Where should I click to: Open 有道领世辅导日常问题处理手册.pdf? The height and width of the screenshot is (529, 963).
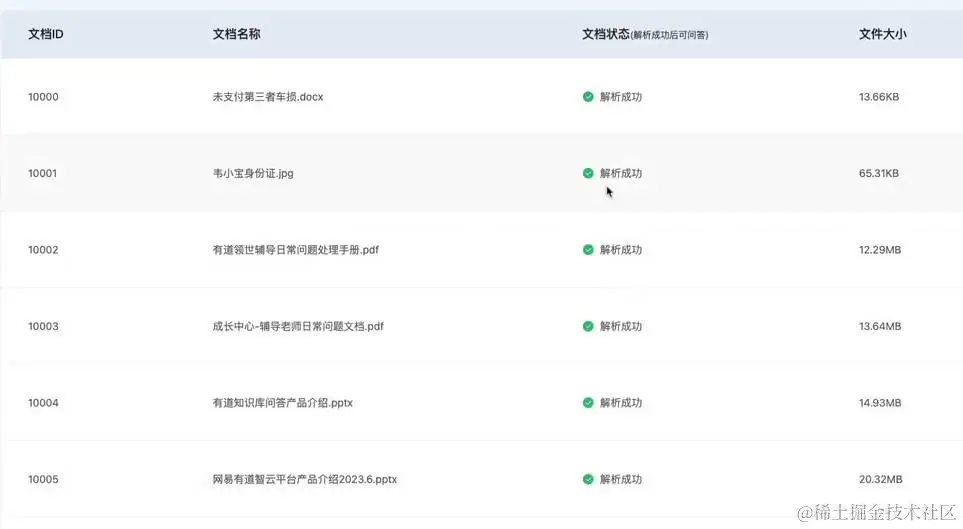295,249
